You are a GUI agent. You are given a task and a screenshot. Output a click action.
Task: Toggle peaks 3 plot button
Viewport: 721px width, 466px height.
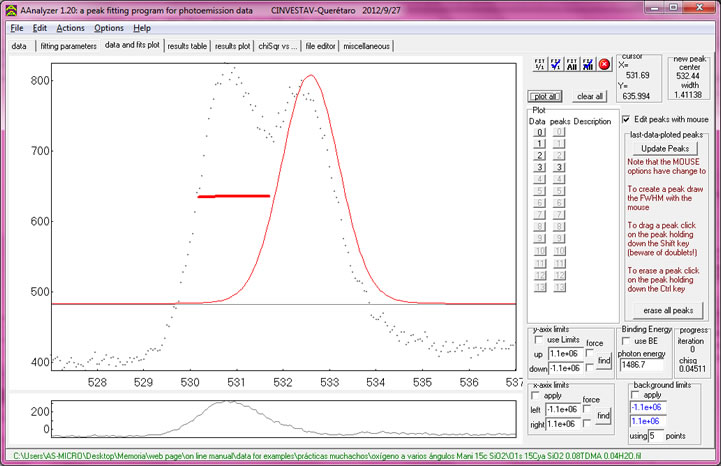(561, 168)
